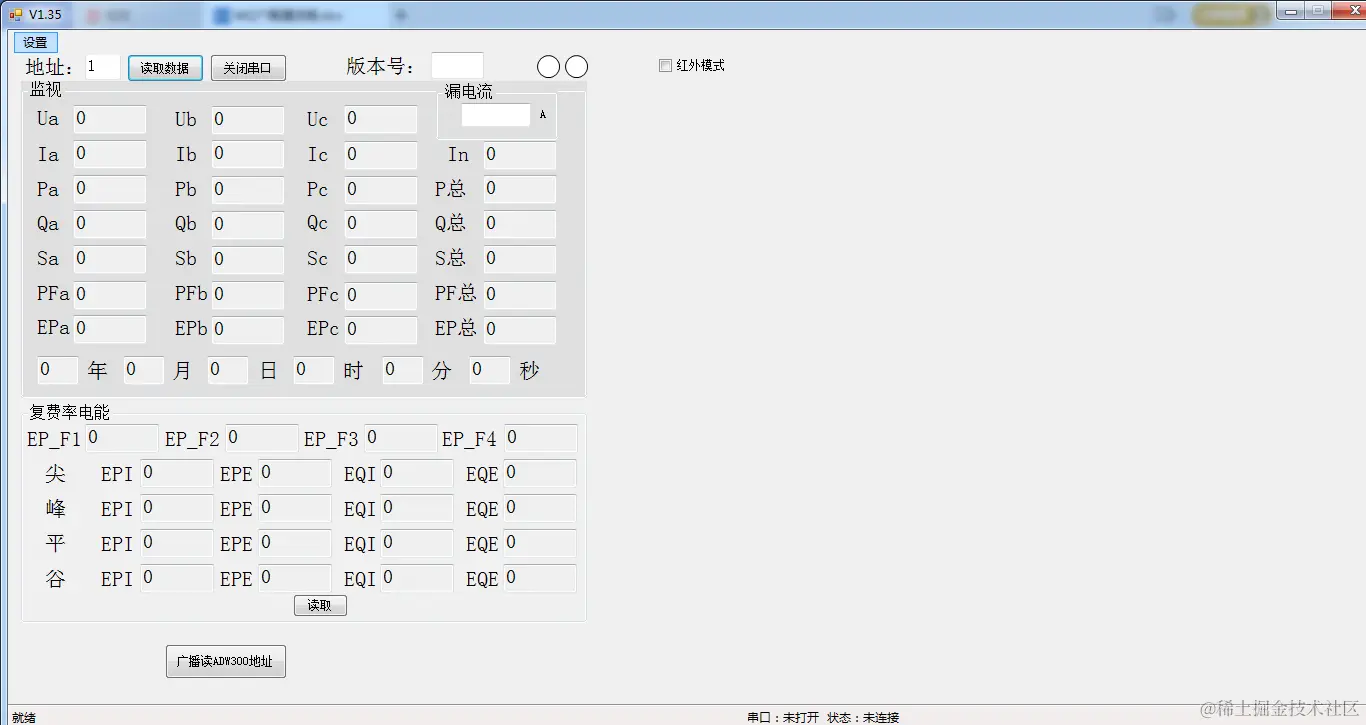
Task: Click the Qc value field
Action: pos(381,224)
